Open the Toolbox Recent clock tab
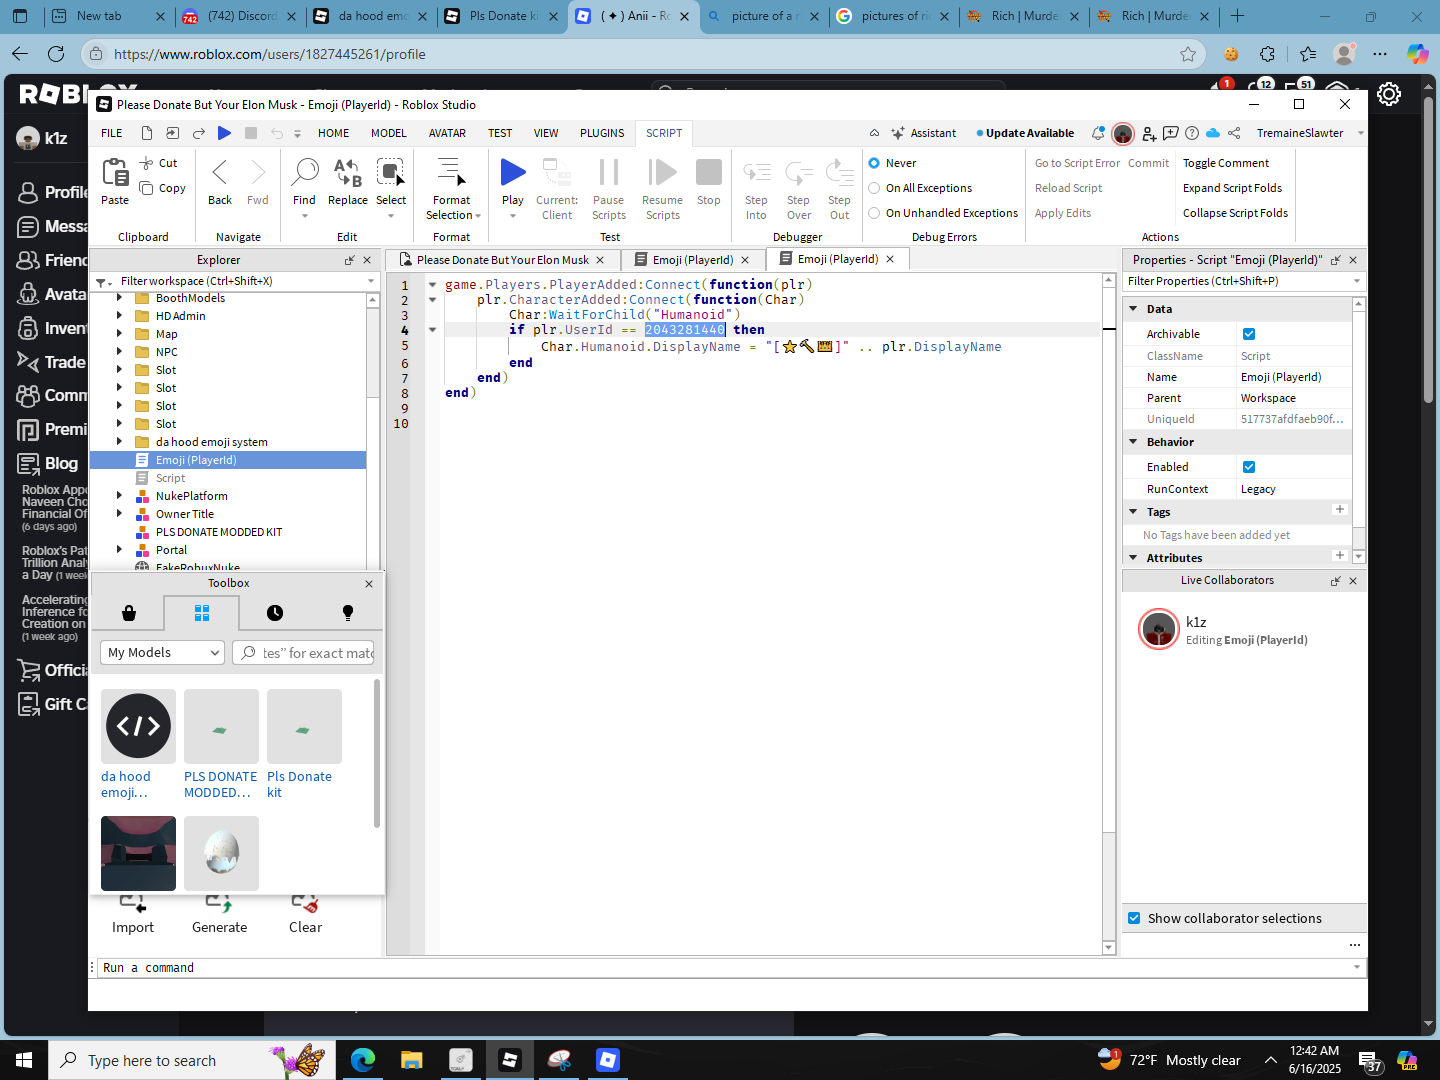Image resolution: width=1440 pixels, height=1080 pixels. coord(275,613)
